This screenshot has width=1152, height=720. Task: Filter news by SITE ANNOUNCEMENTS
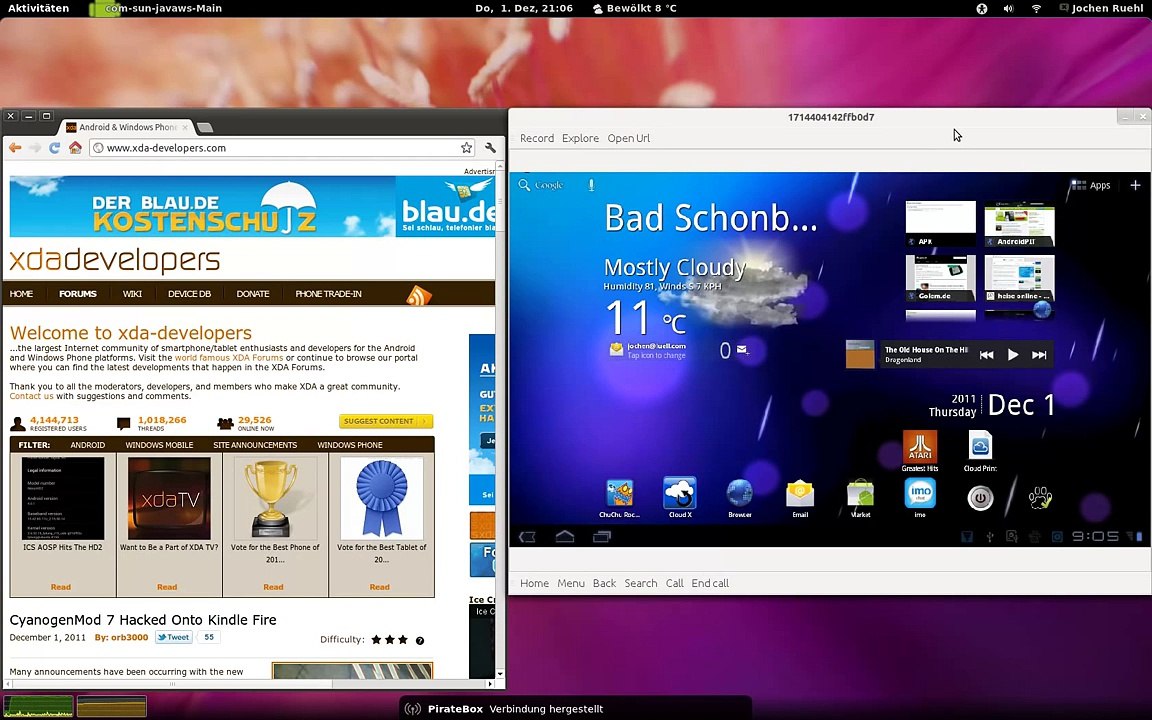255,445
